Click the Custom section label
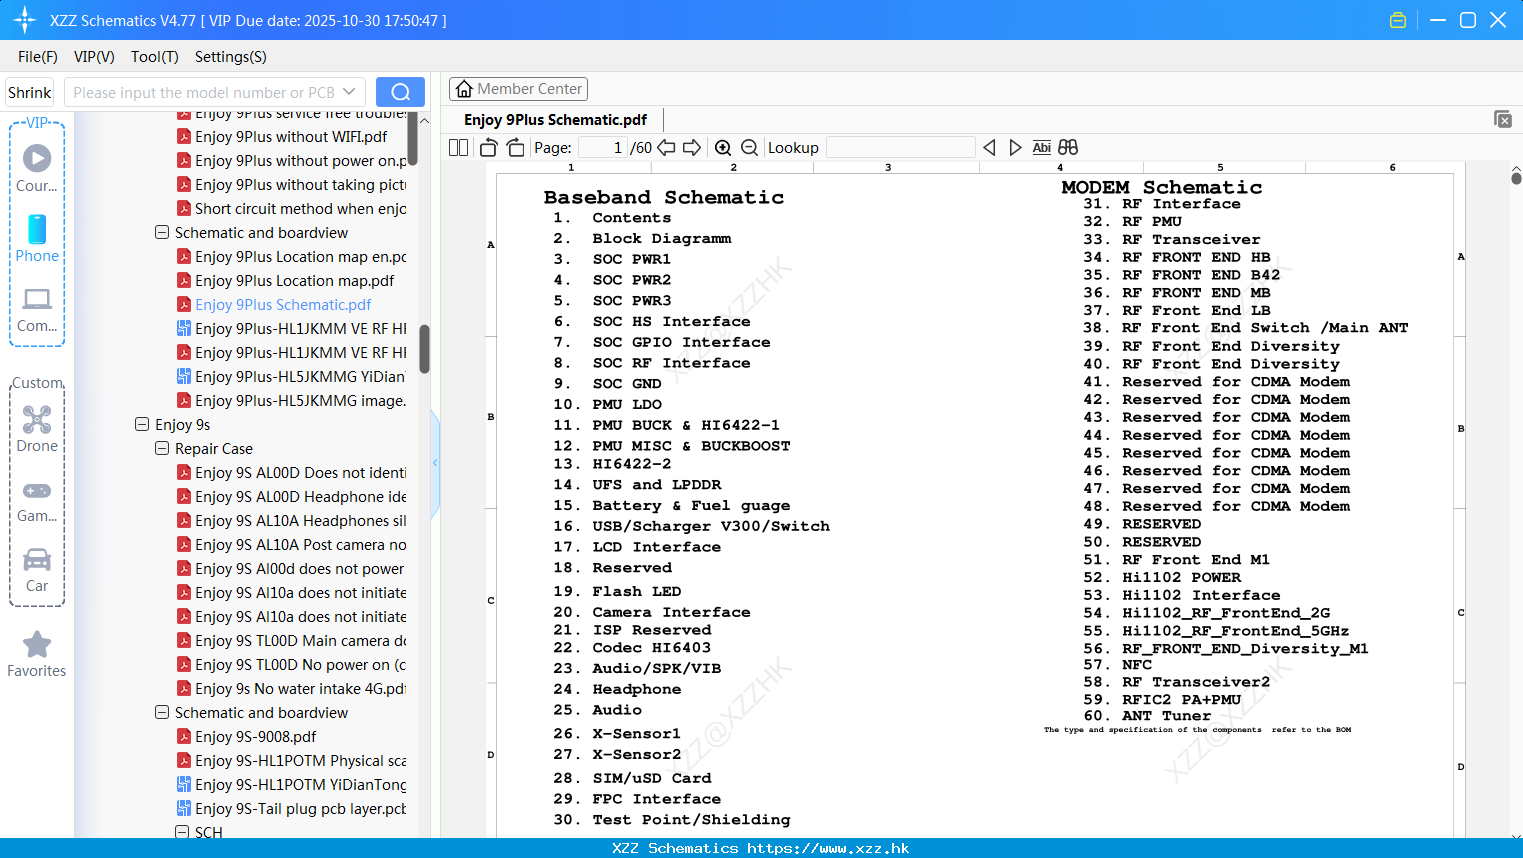 [x=38, y=383]
